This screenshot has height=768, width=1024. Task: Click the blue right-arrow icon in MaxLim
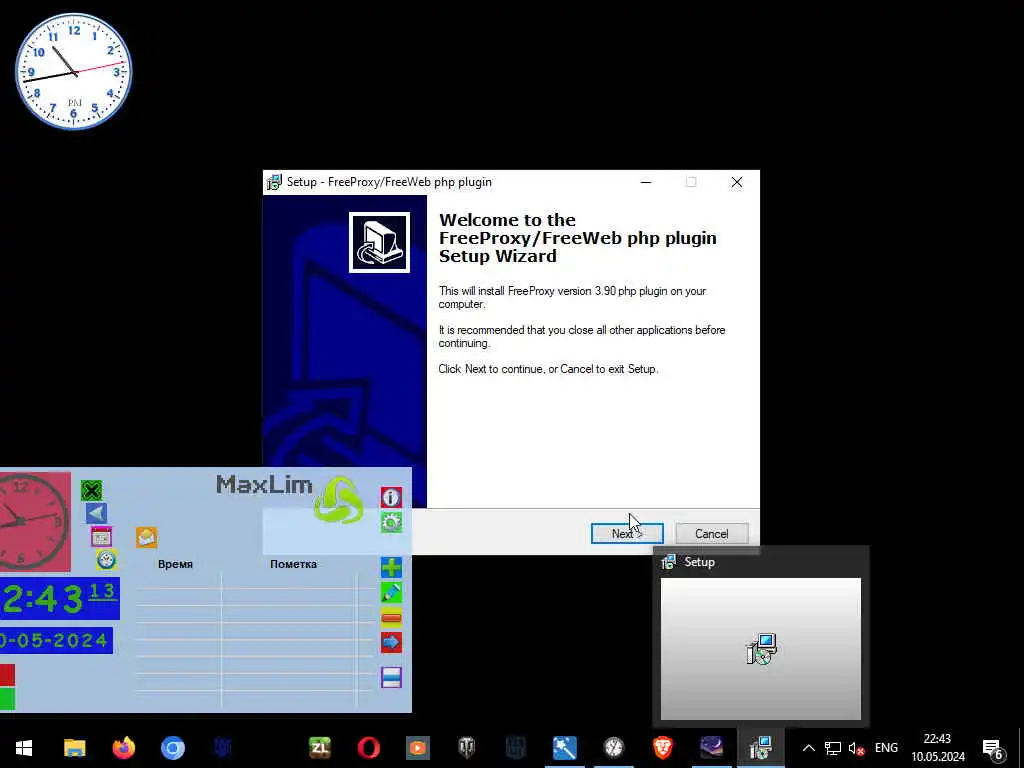coord(391,643)
